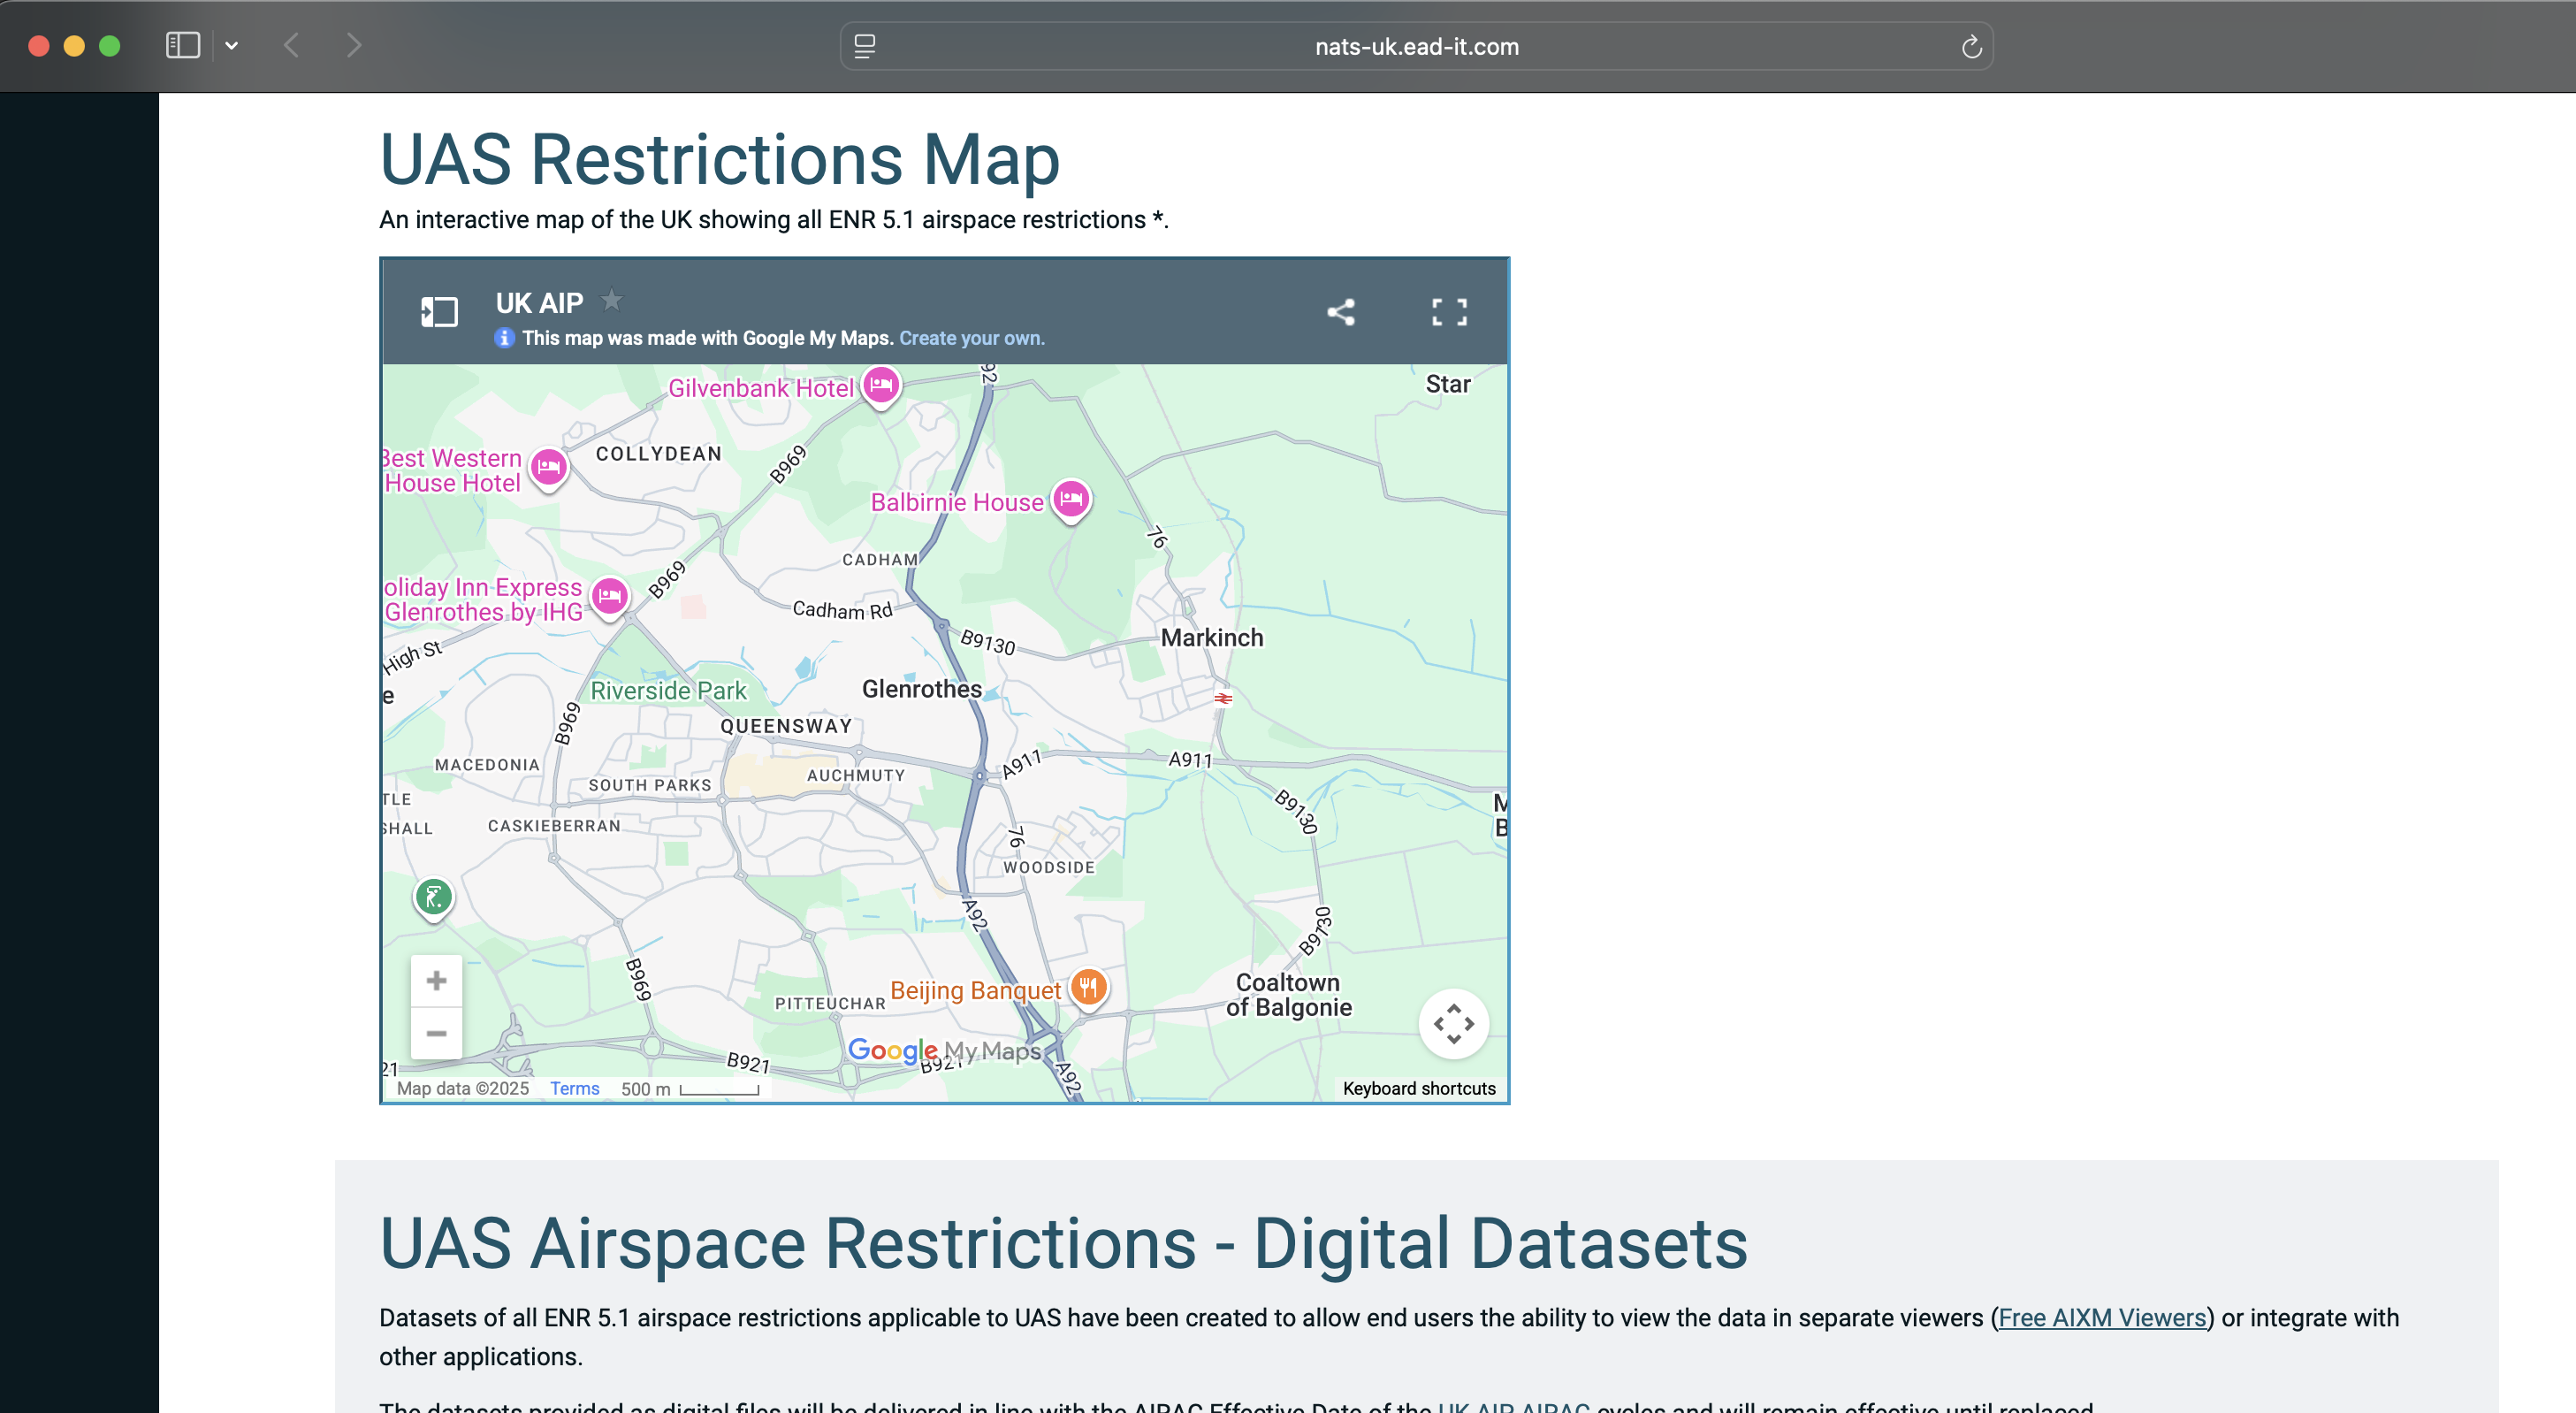Open the Create your own link
This screenshot has width=2576, height=1413.
[971, 338]
